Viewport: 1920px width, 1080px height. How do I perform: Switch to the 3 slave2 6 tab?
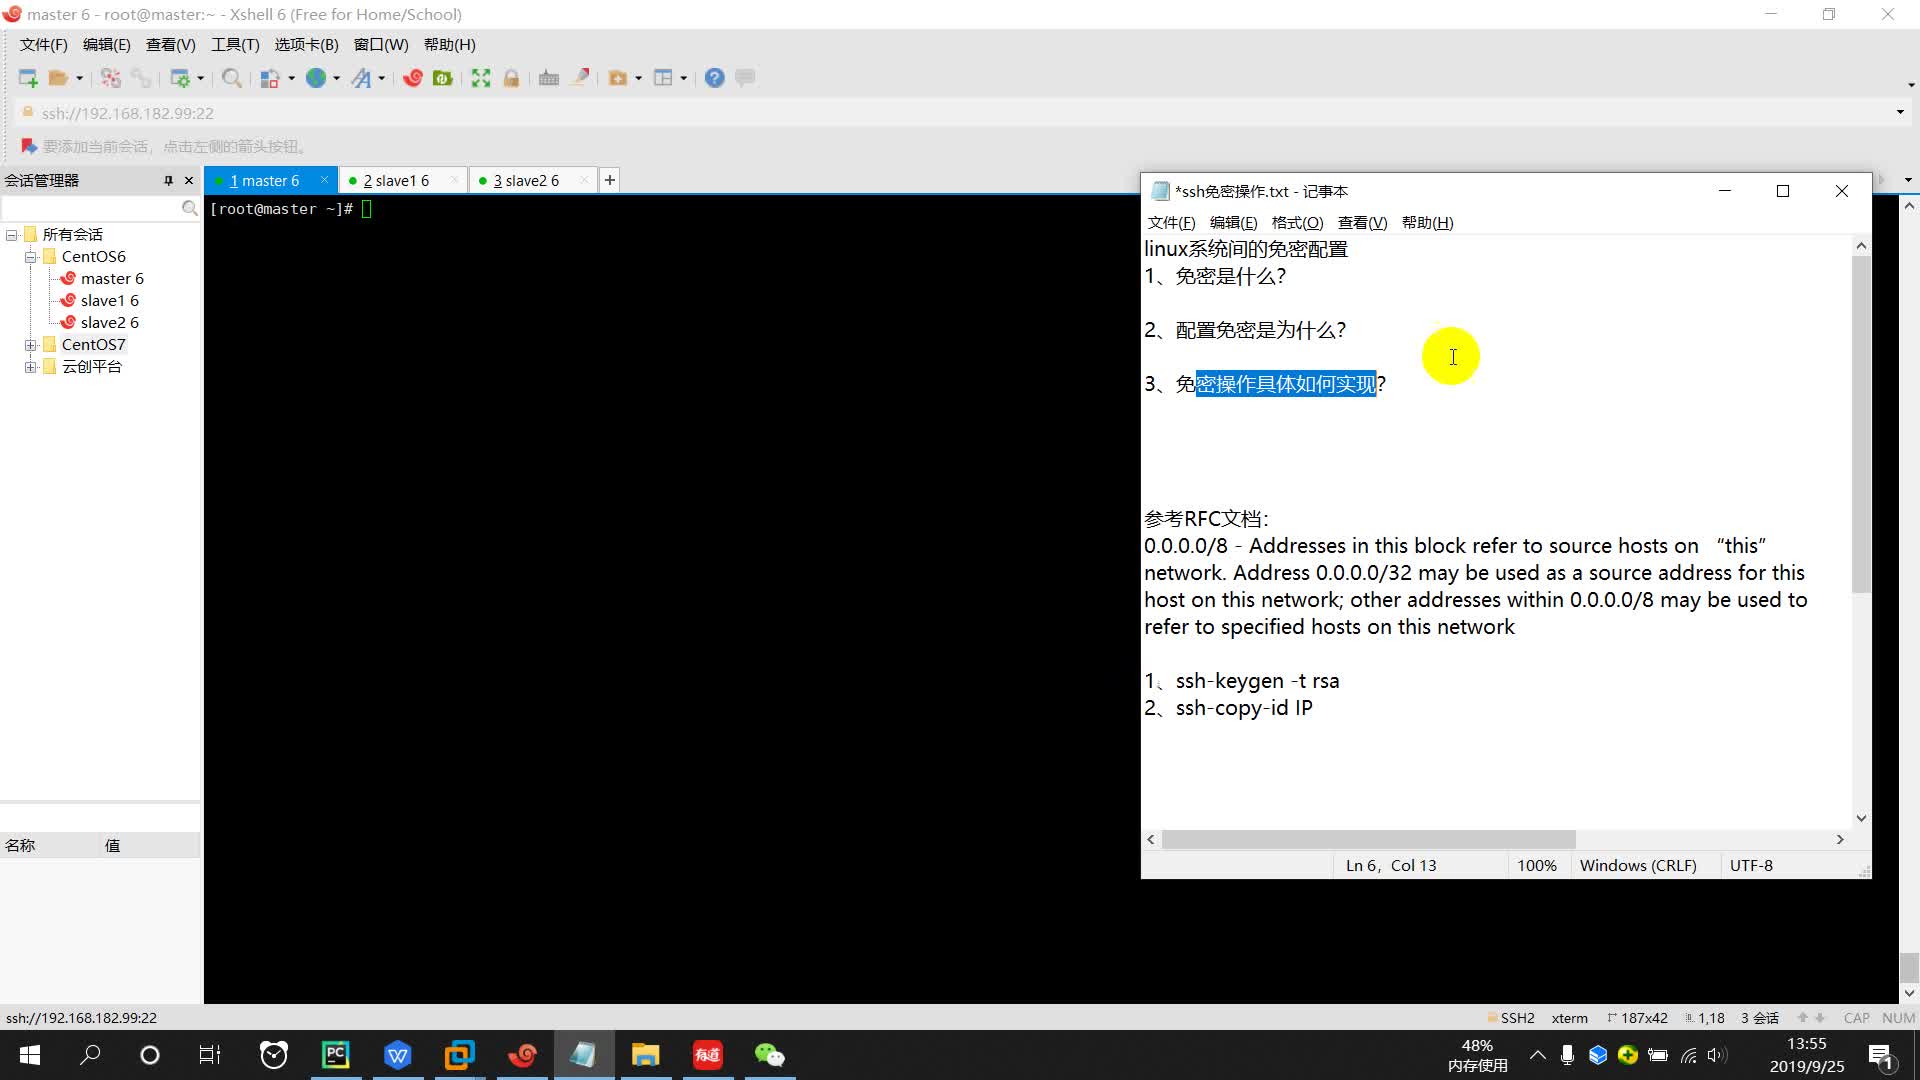(x=526, y=180)
